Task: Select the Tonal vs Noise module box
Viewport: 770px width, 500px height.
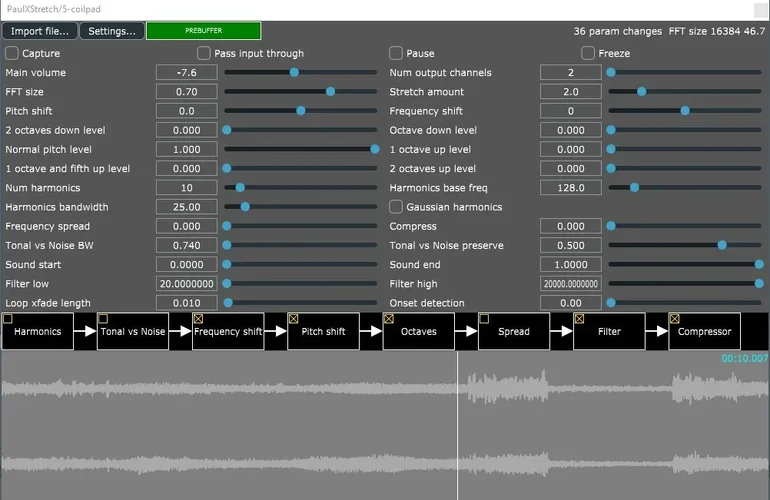Action: pos(133,332)
